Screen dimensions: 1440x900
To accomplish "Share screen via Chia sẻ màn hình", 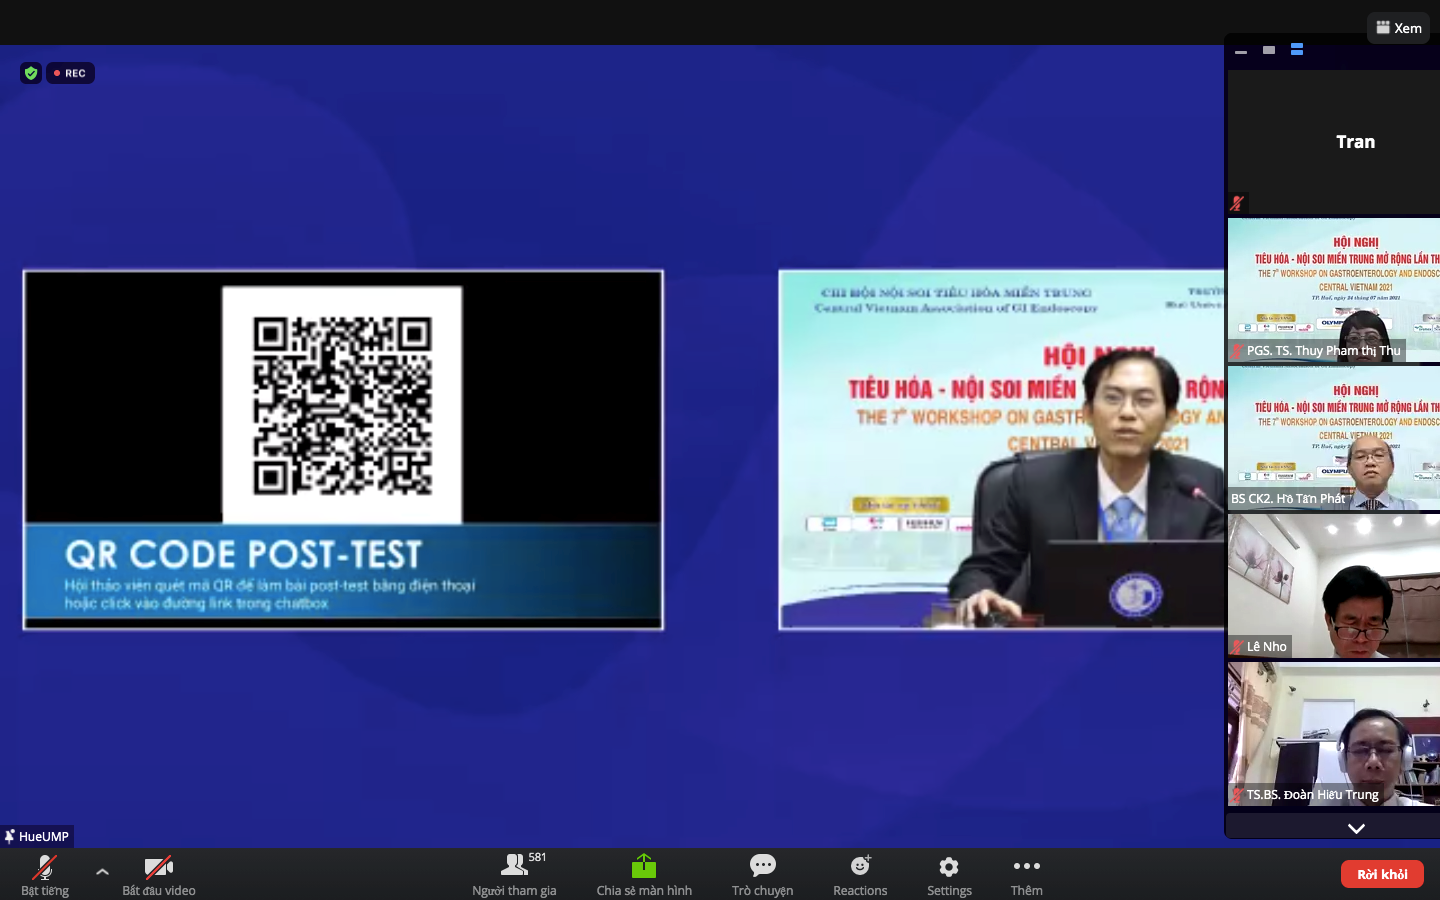I will (644, 873).
